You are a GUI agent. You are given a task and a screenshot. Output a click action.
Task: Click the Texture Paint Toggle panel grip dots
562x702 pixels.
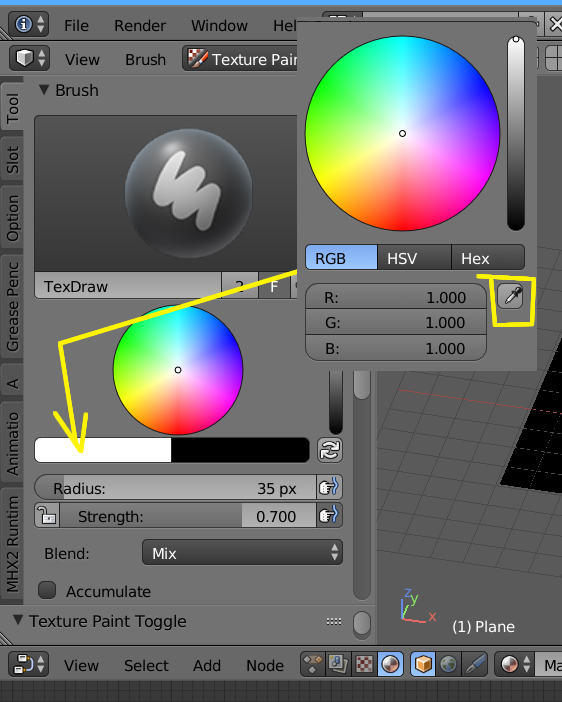pos(334,621)
